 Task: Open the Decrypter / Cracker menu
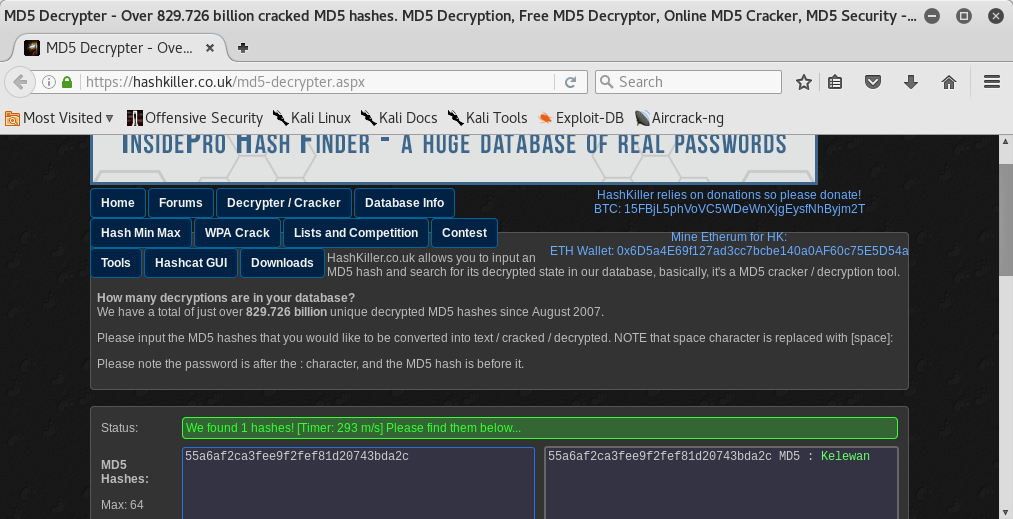click(284, 203)
